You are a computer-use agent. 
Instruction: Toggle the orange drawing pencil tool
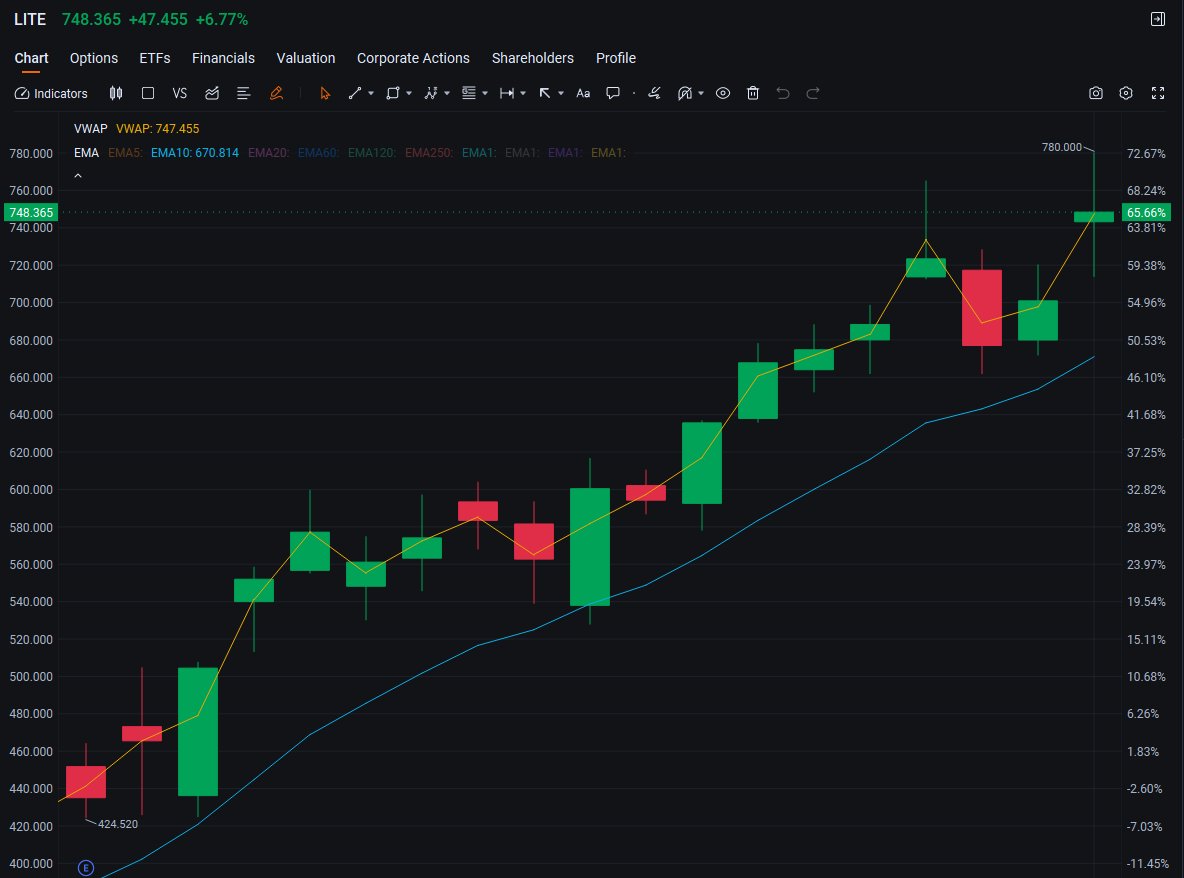click(276, 94)
